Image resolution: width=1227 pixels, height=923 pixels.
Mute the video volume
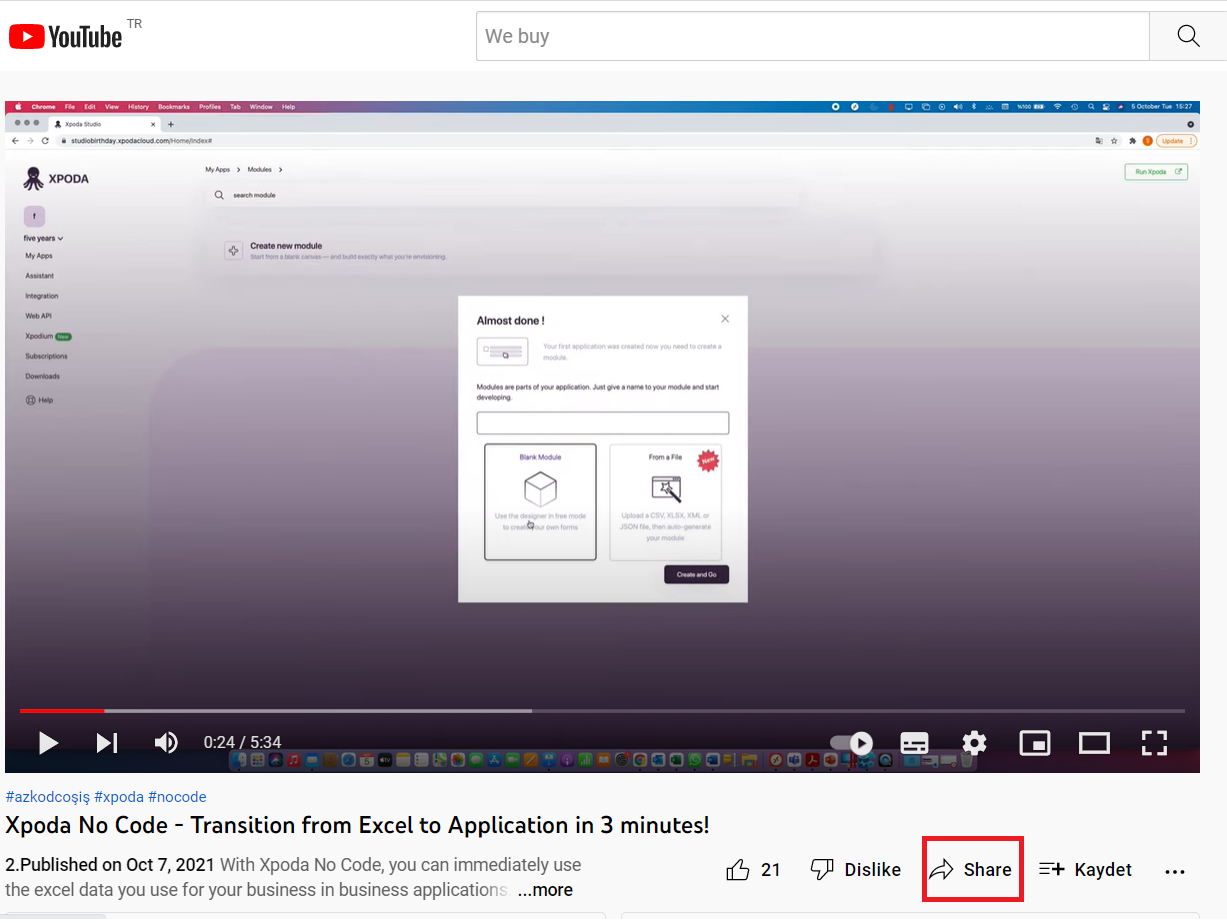tap(166, 742)
